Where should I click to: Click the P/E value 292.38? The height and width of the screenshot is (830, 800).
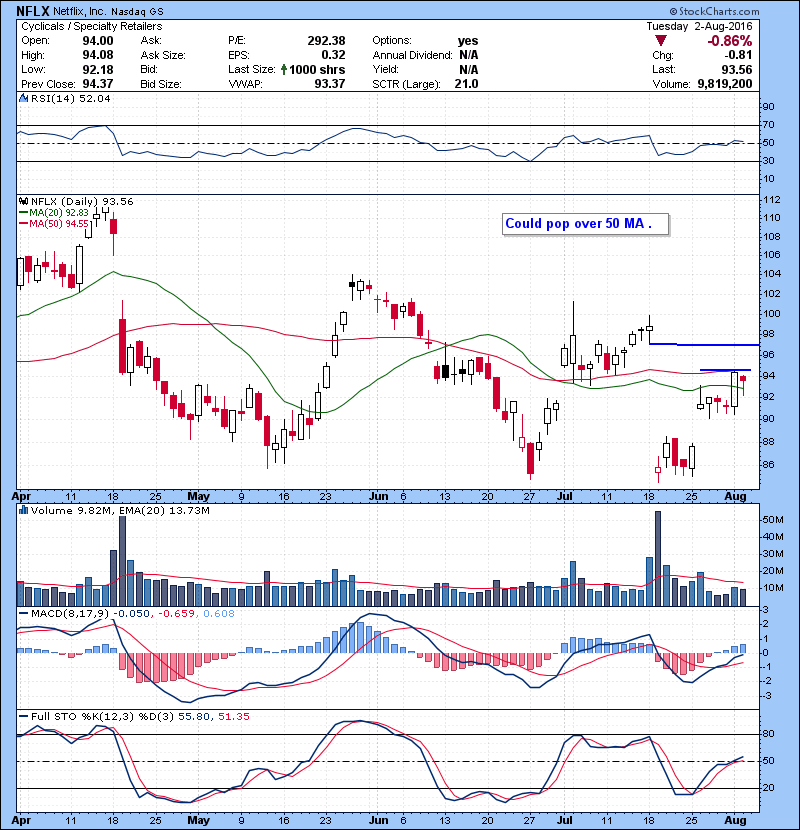pyautogui.click(x=326, y=41)
